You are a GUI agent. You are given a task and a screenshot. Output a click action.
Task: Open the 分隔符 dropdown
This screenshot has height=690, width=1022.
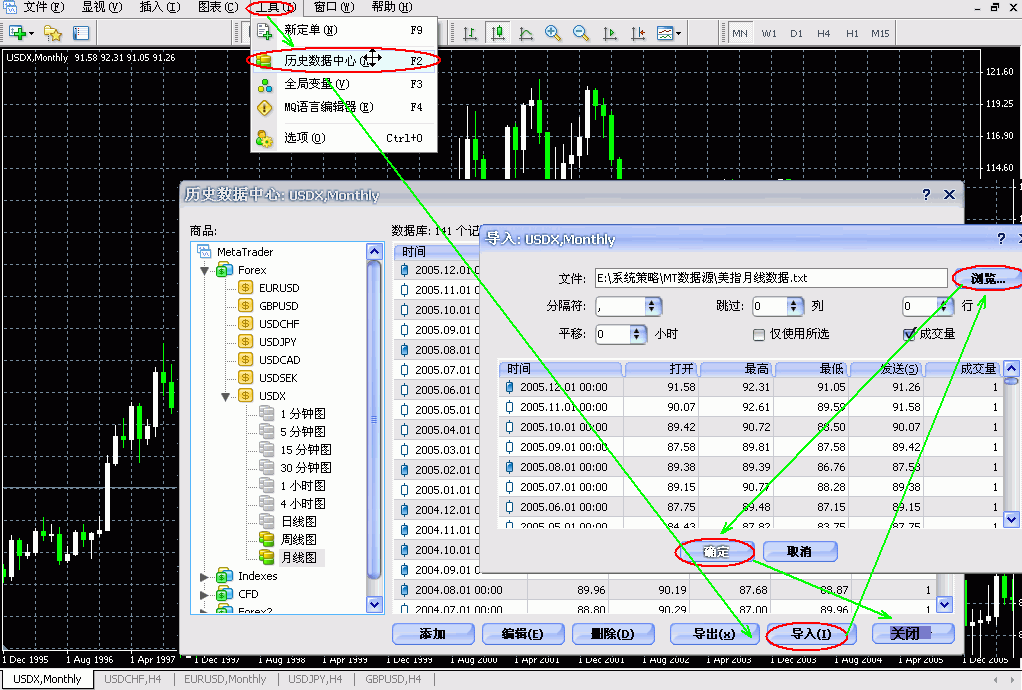[x=653, y=306]
